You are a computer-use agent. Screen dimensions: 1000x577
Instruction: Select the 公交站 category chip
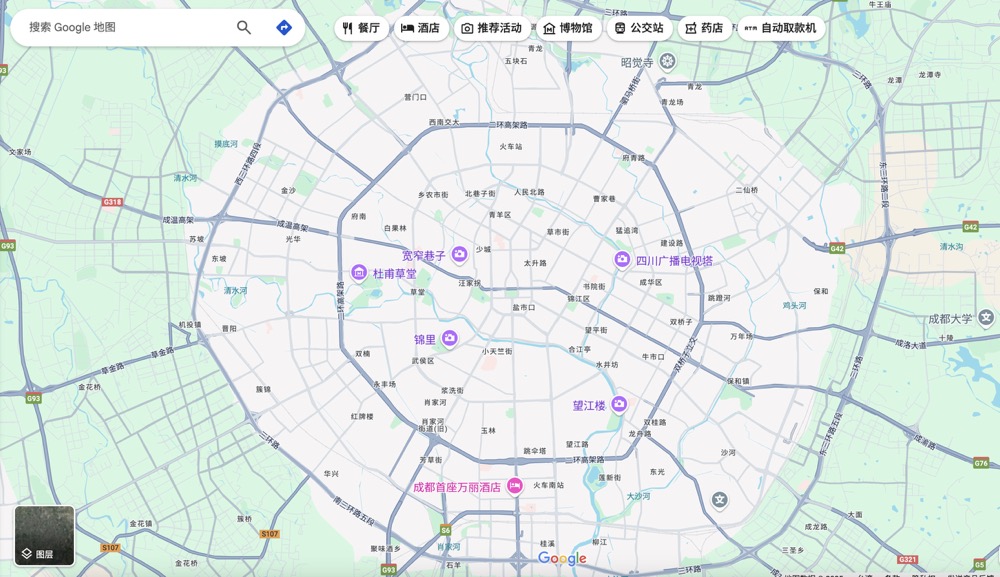coord(639,28)
